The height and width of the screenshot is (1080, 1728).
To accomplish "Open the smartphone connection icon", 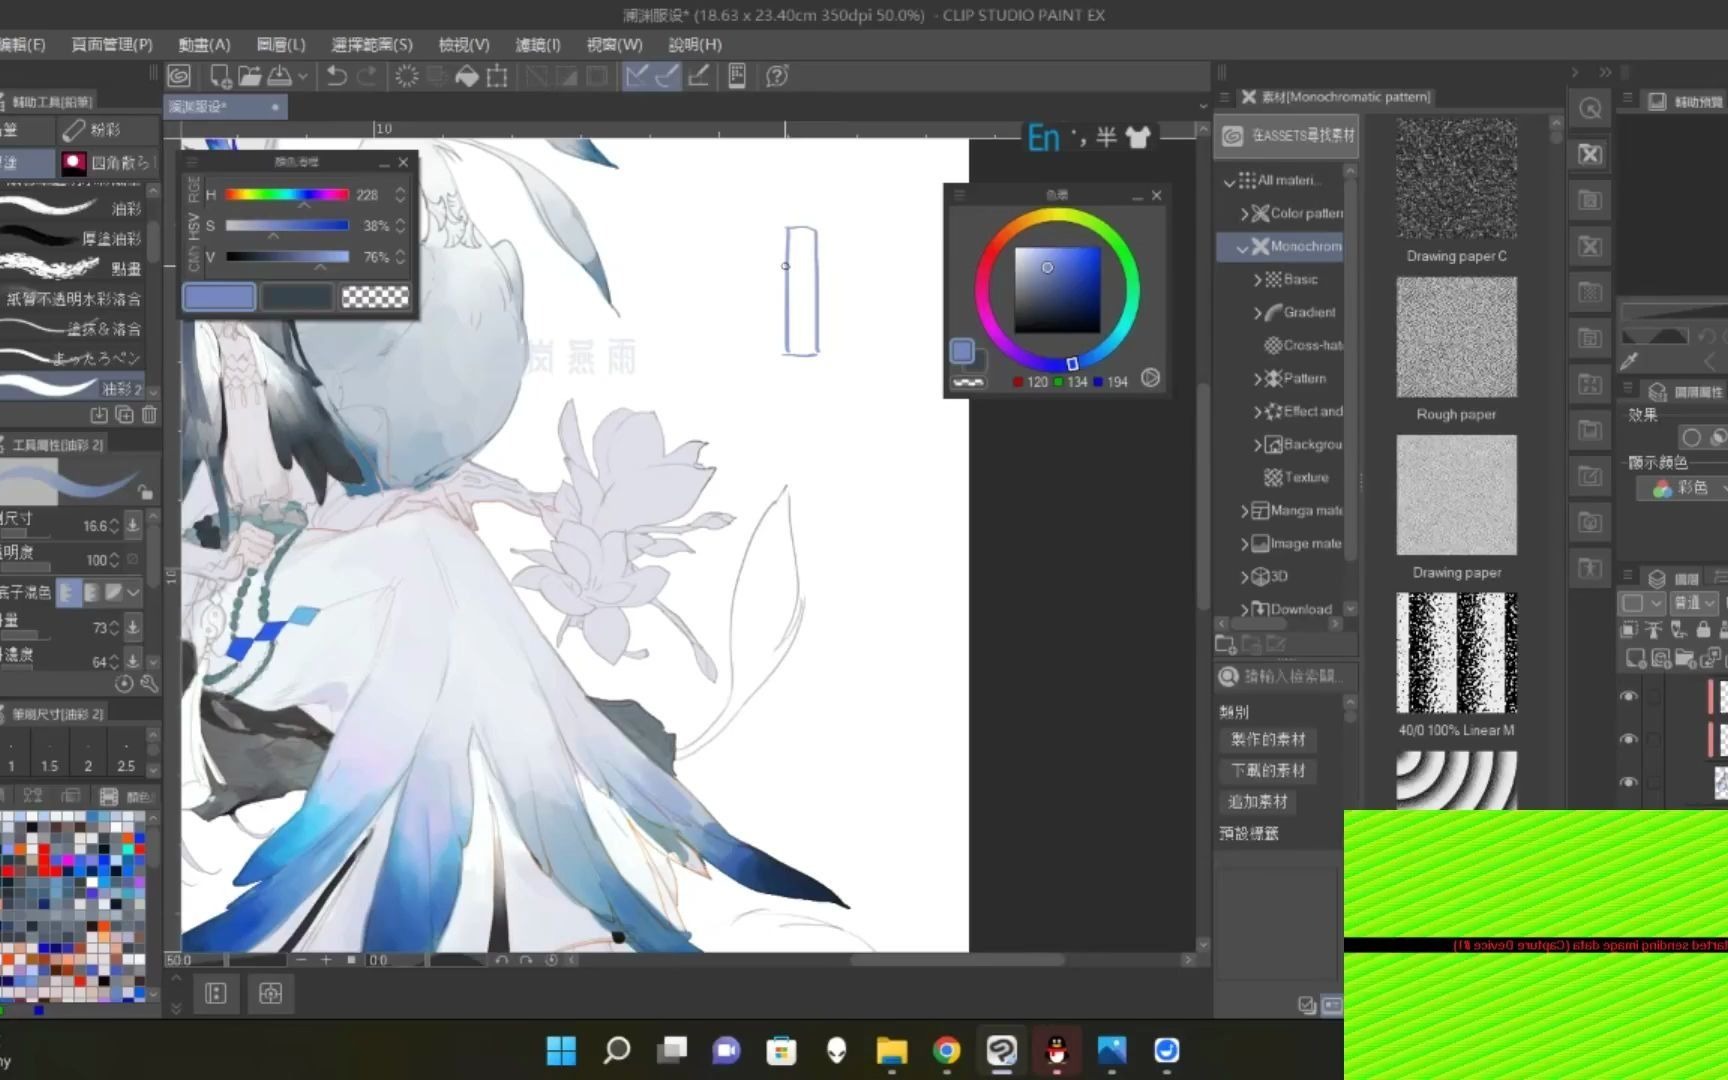I will [737, 76].
